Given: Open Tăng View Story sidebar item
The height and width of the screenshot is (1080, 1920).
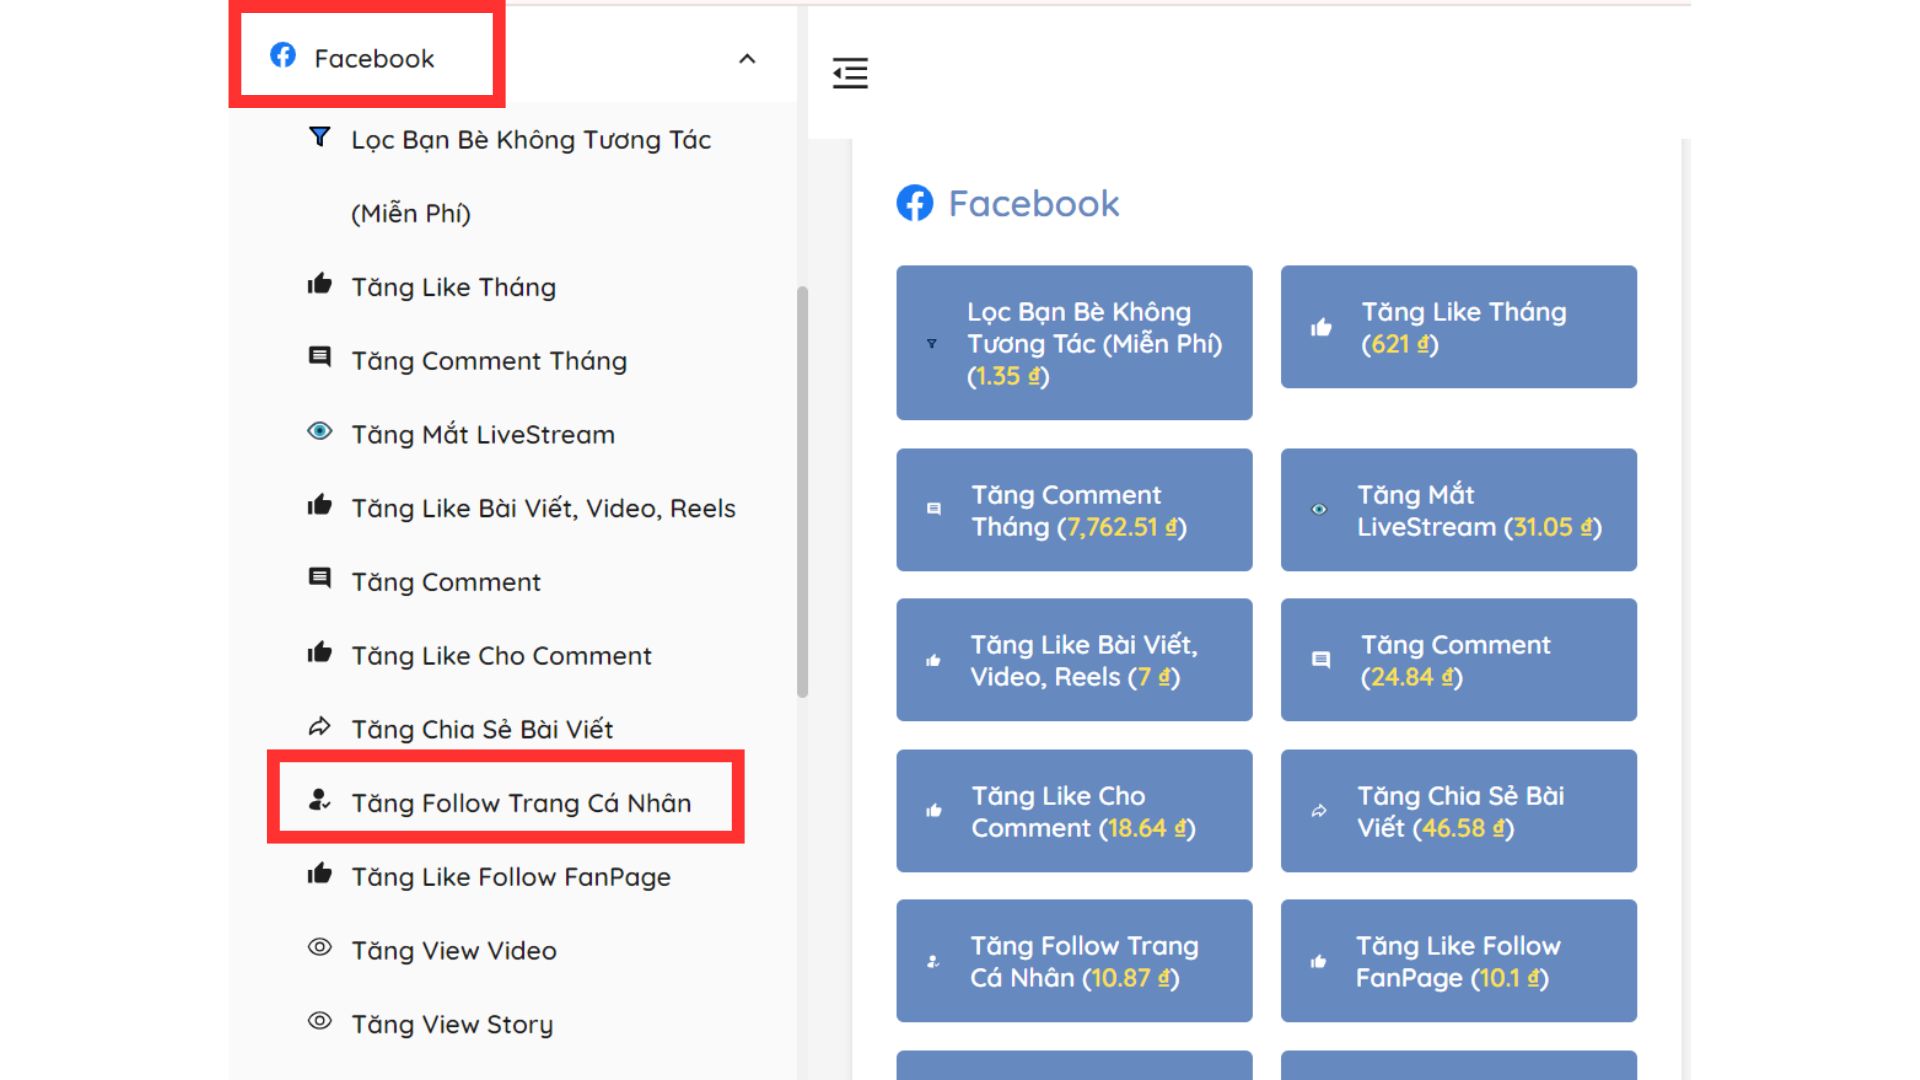Looking at the screenshot, I should click(x=452, y=1025).
